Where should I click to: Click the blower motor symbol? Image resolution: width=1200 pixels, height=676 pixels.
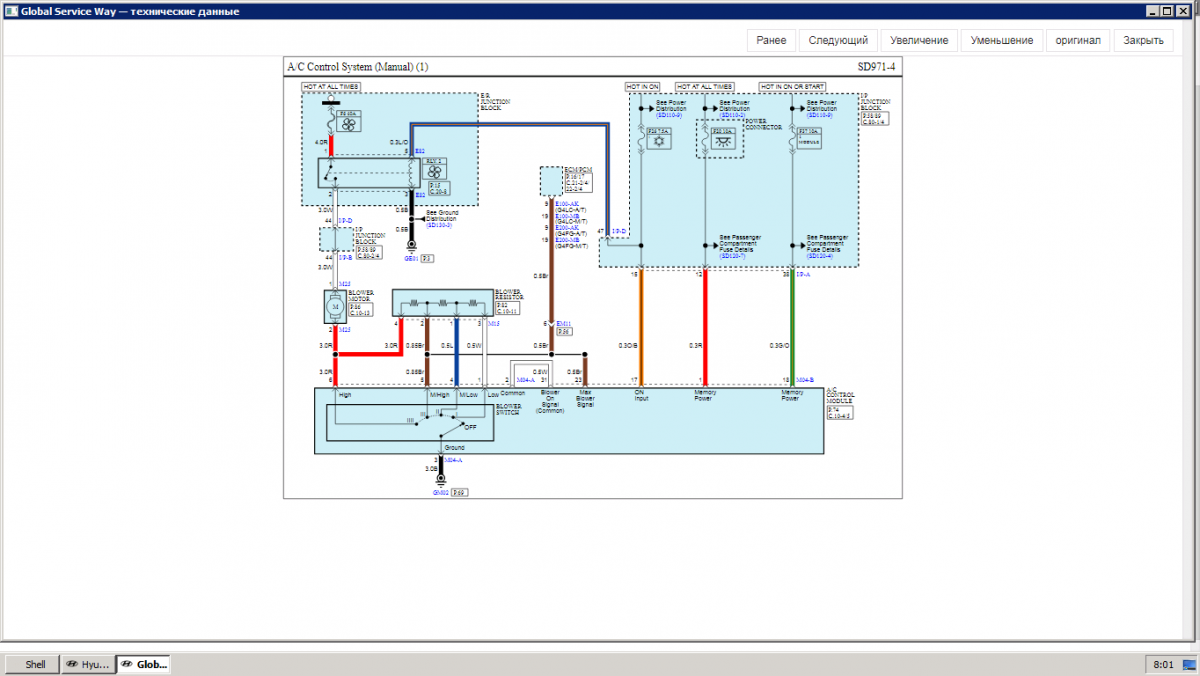click(x=335, y=305)
